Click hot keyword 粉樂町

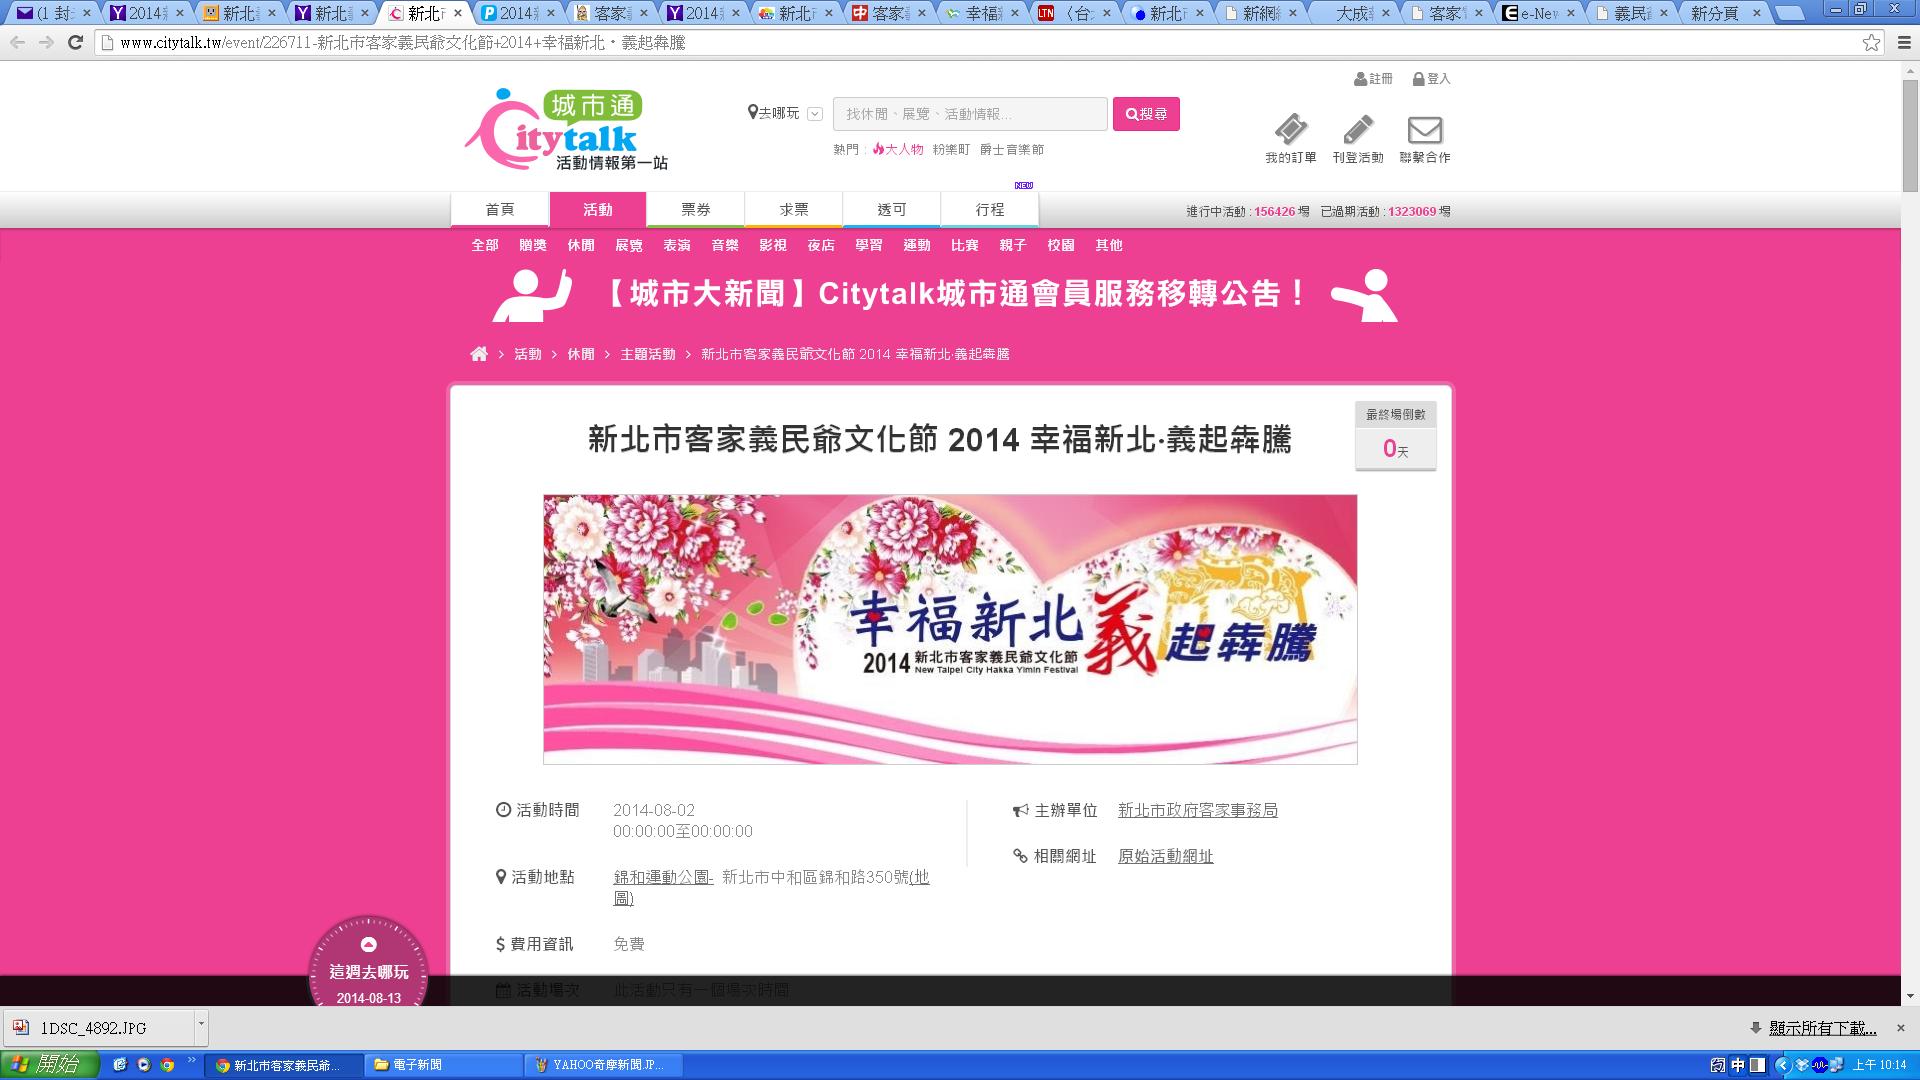point(951,149)
